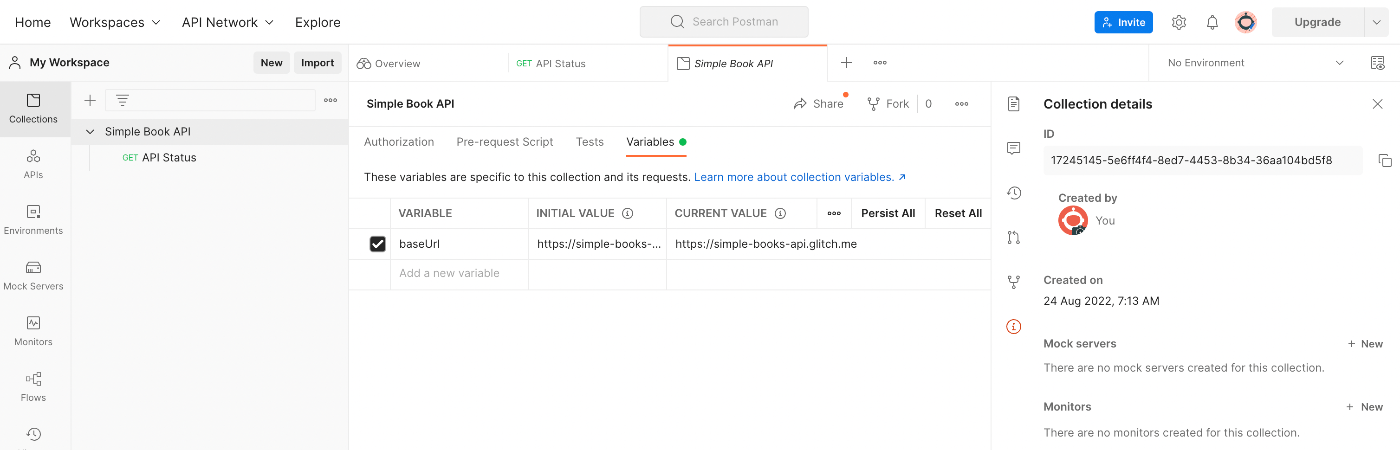Open the Pull requests icon in right sidebar
This screenshot has height=450, width=1400.
pyautogui.click(x=1014, y=237)
